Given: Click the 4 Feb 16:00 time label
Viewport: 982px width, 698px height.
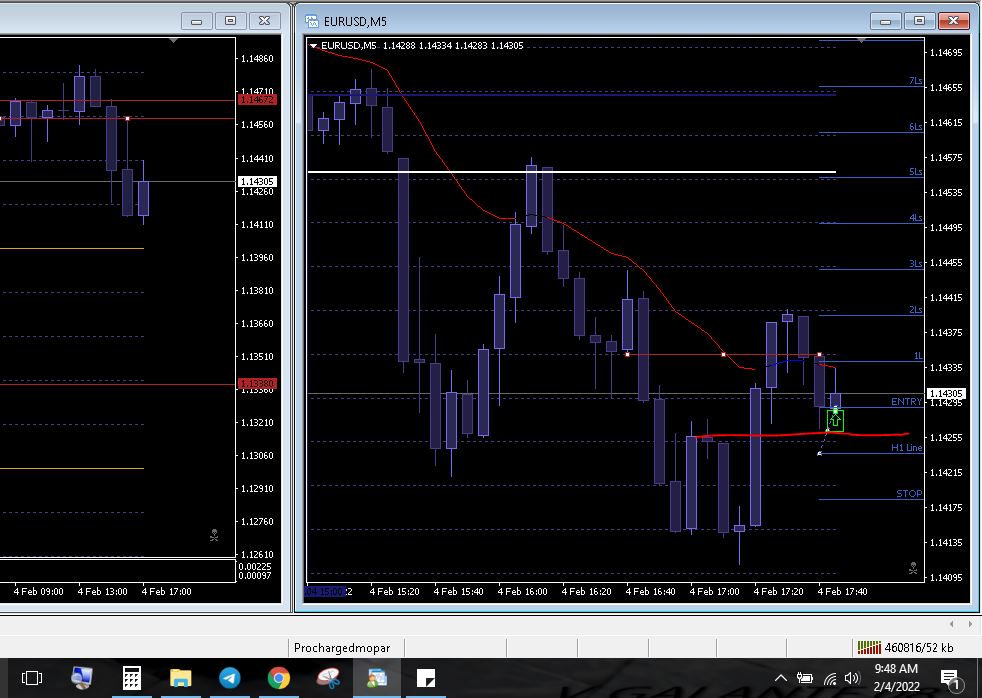Looking at the screenshot, I should point(522,592).
